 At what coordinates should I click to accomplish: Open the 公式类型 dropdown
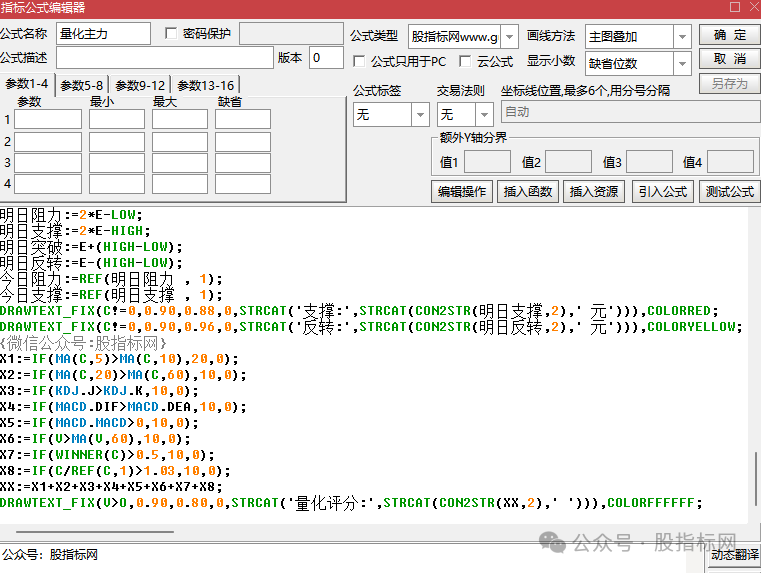(x=509, y=37)
